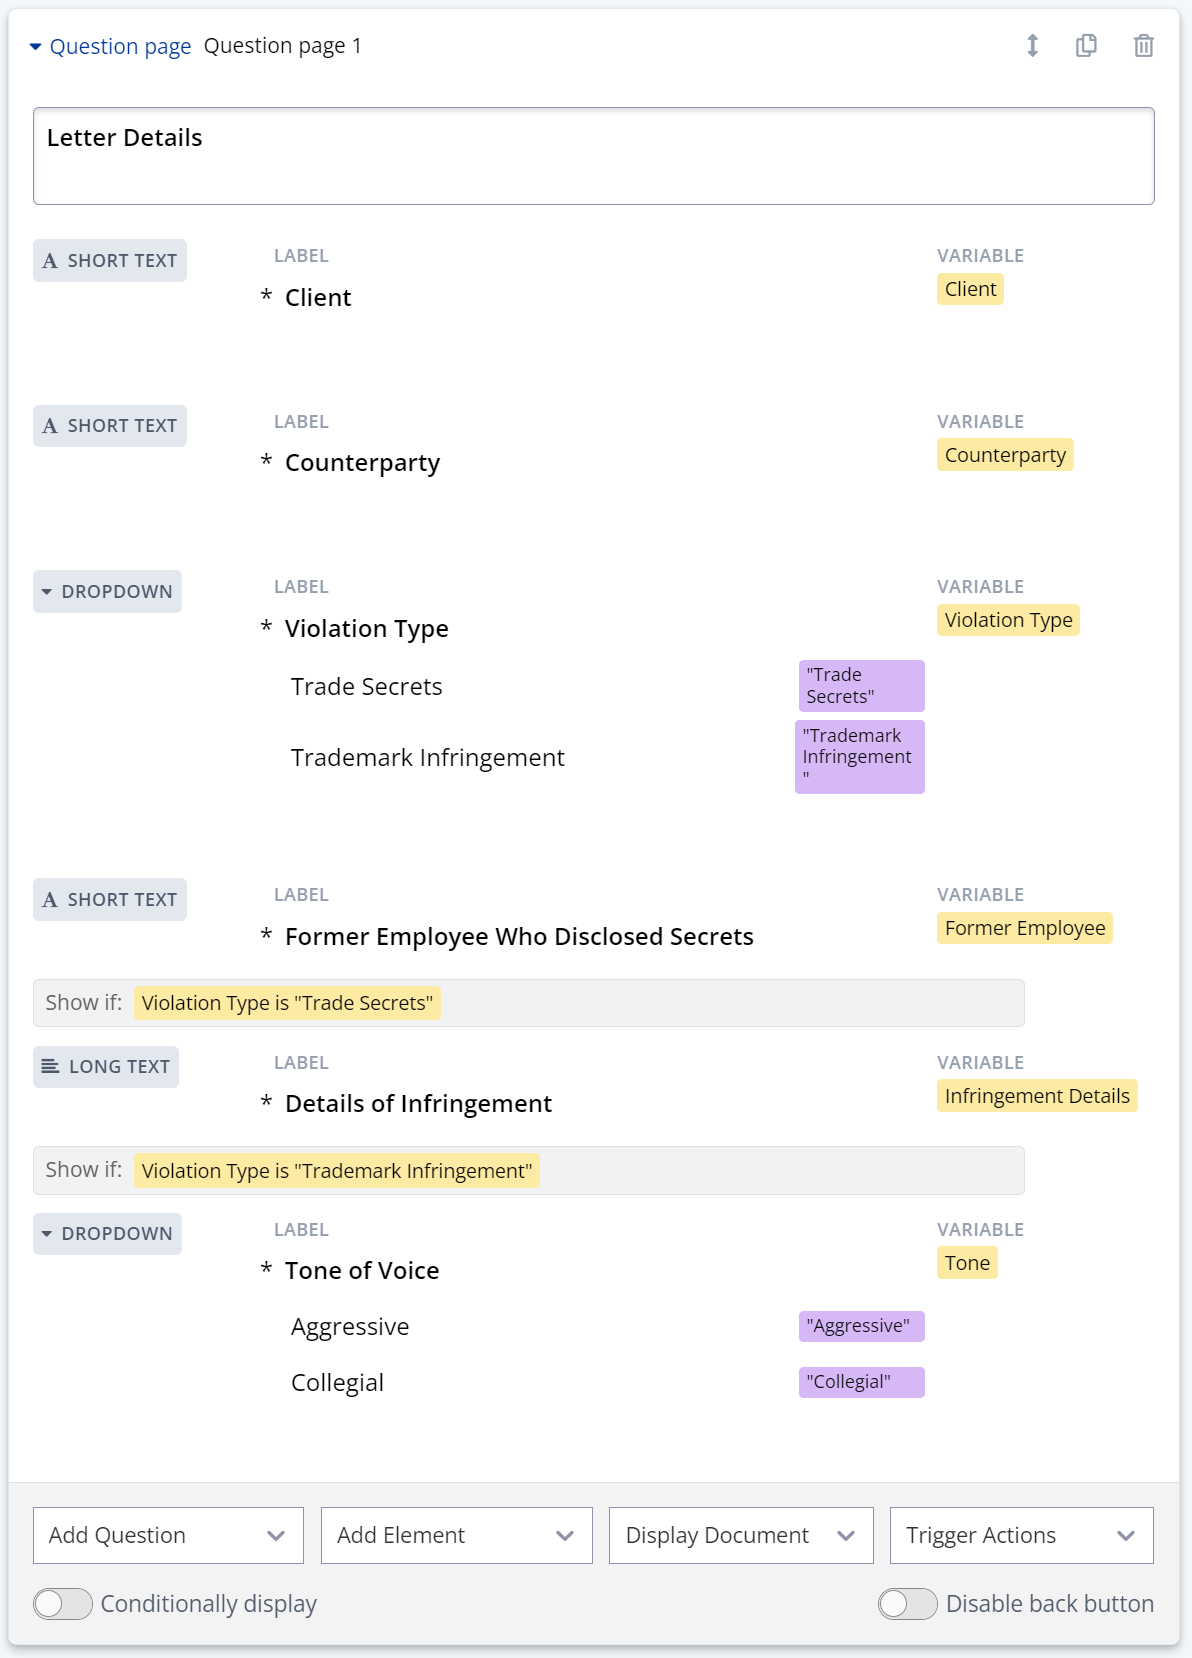The height and width of the screenshot is (1658, 1192).
Task: Open the Trigger Actions dropdown
Action: click(x=1021, y=1535)
